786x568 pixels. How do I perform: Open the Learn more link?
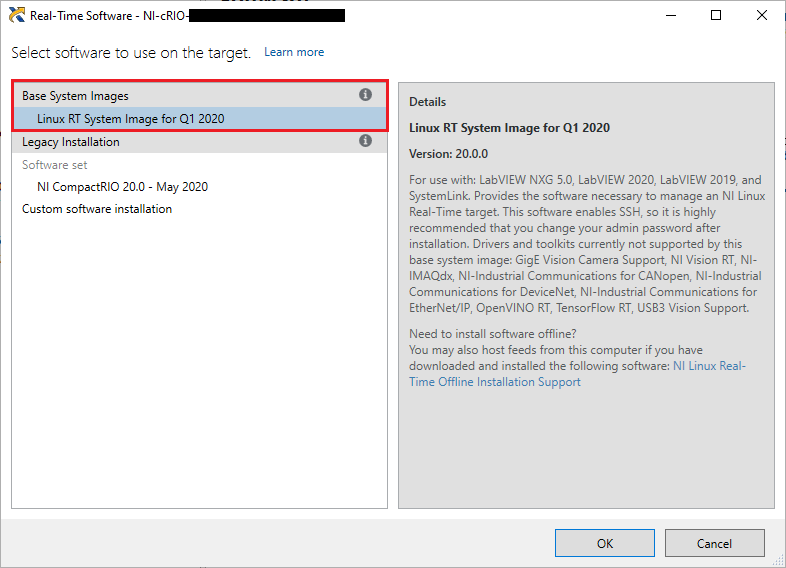294,52
